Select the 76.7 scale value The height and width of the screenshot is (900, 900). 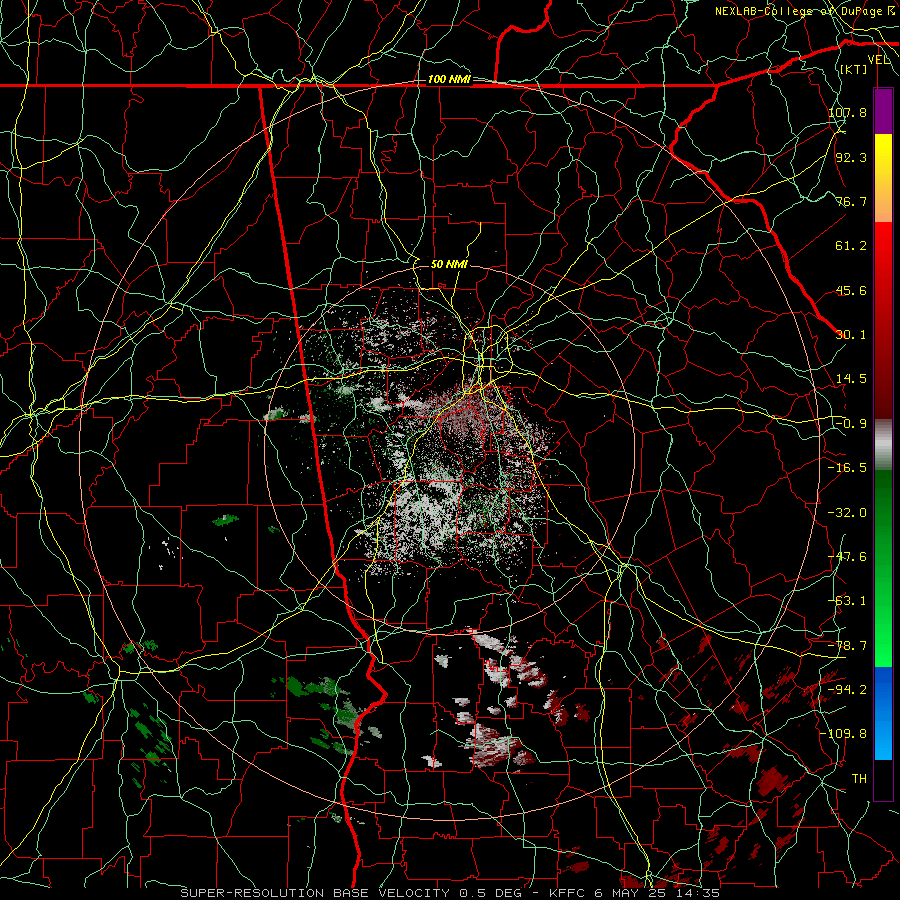(851, 201)
